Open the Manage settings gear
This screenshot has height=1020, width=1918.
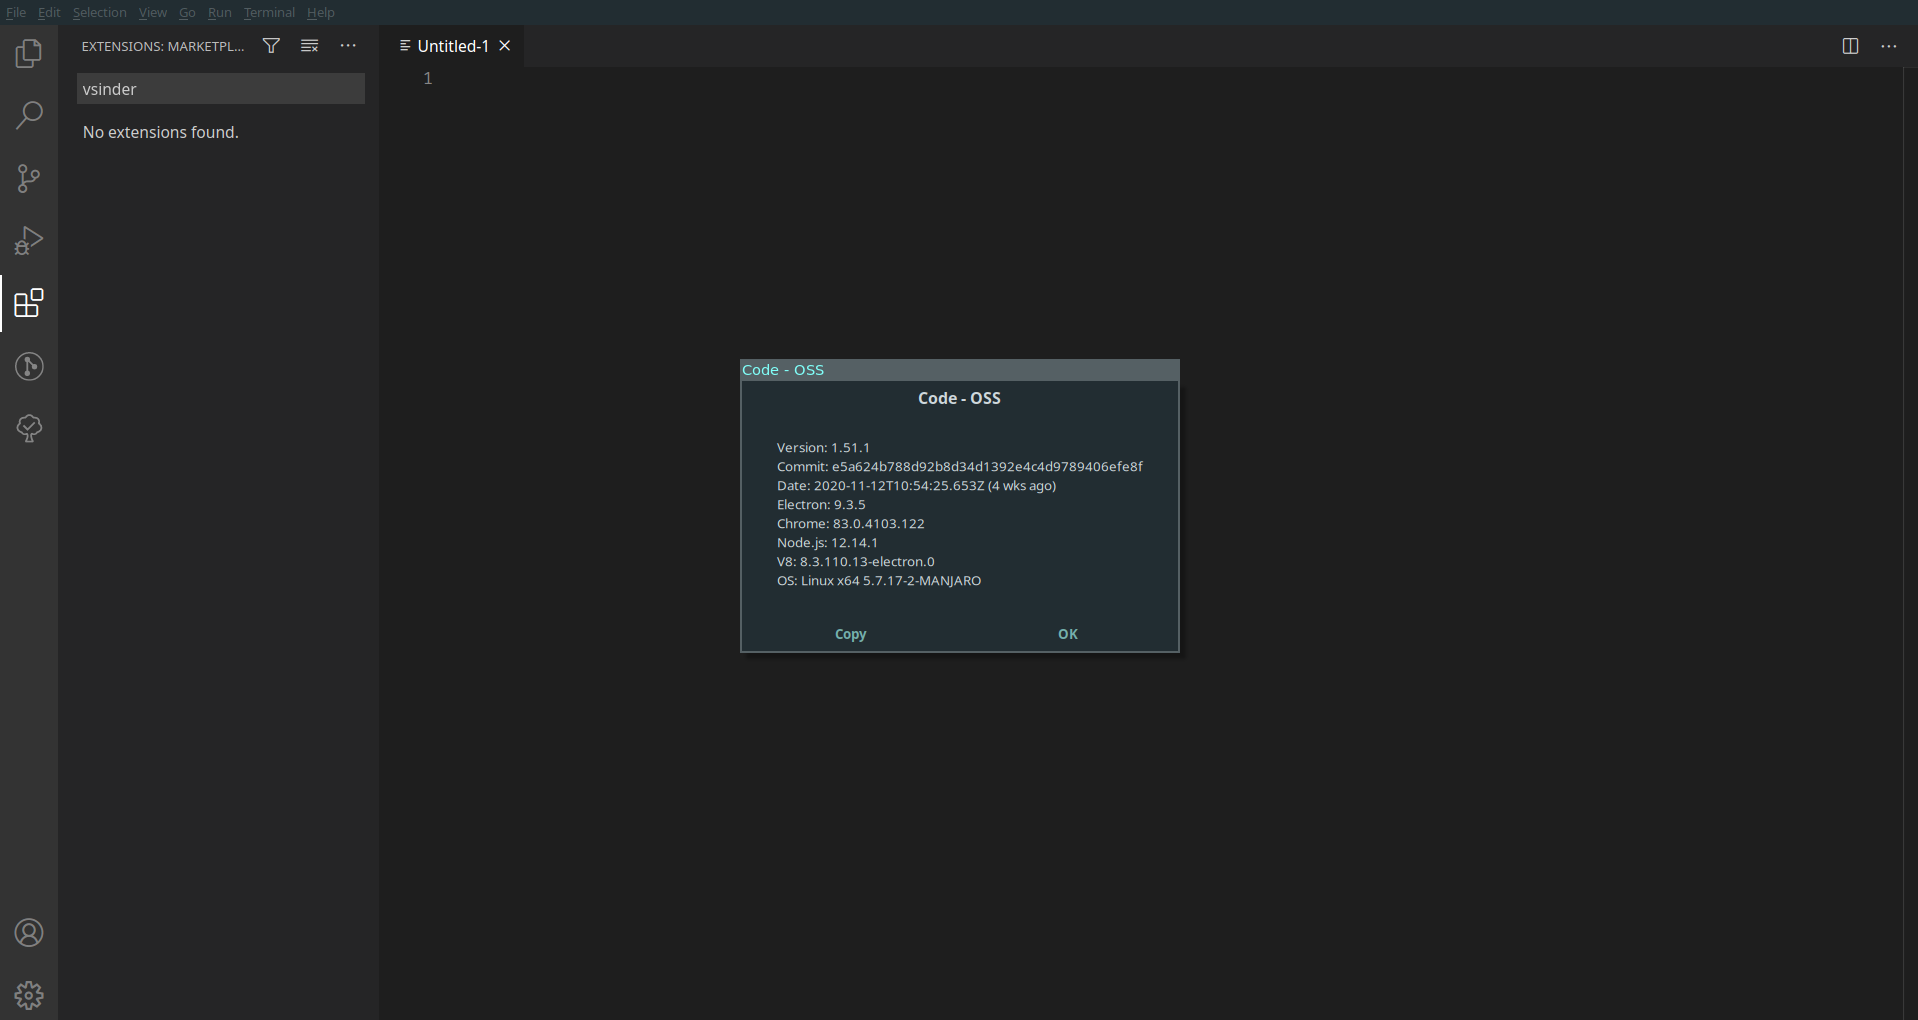point(29,995)
